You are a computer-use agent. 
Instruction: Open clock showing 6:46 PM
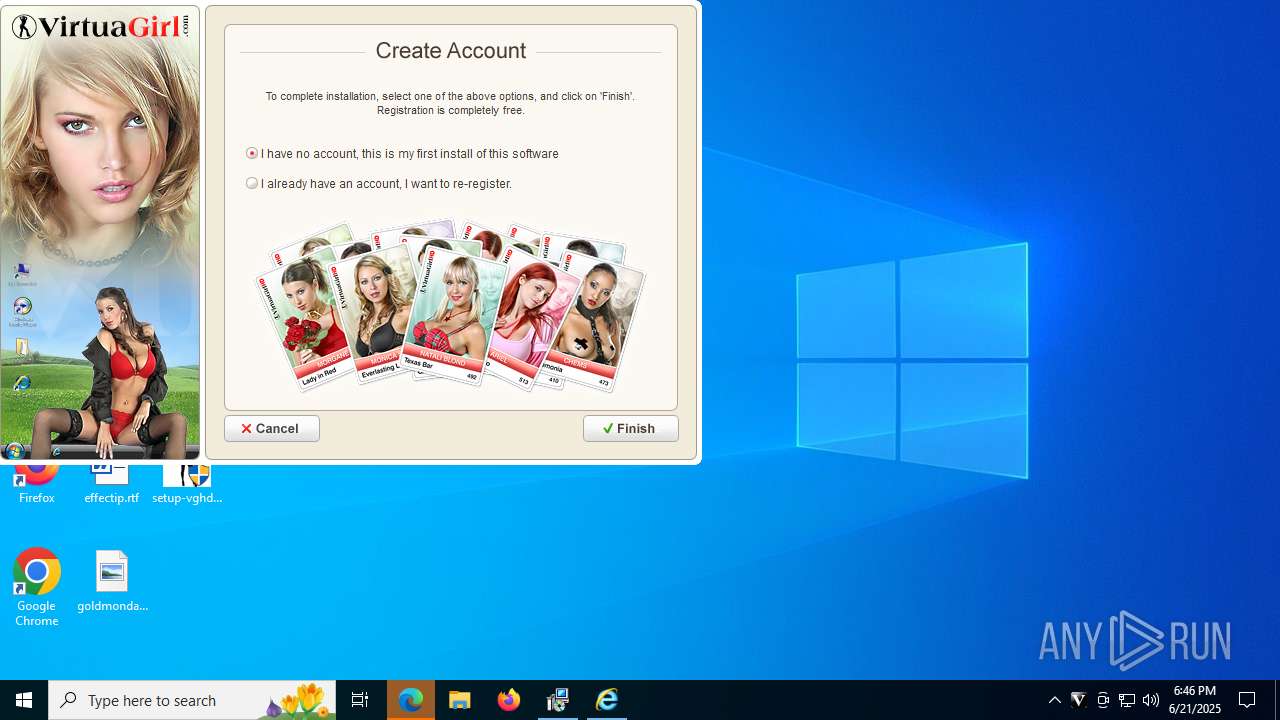pyautogui.click(x=1195, y=700)
